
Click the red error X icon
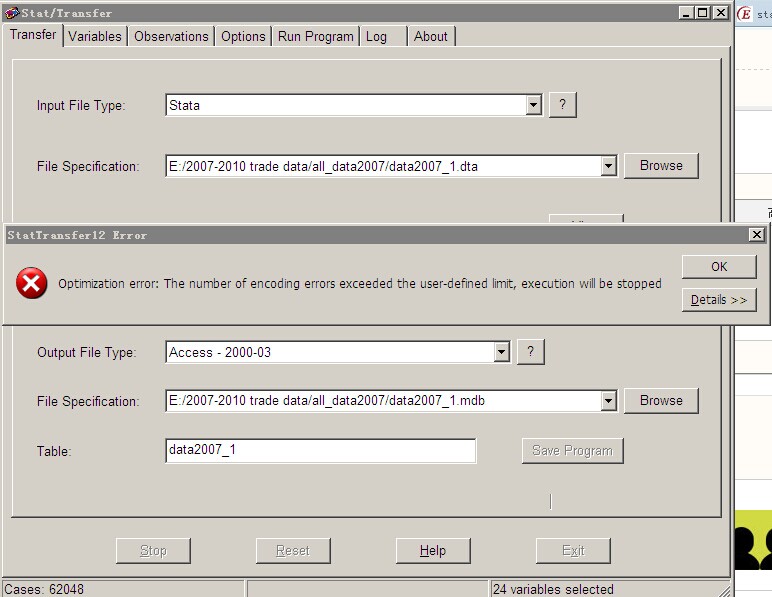pos(32,283)
